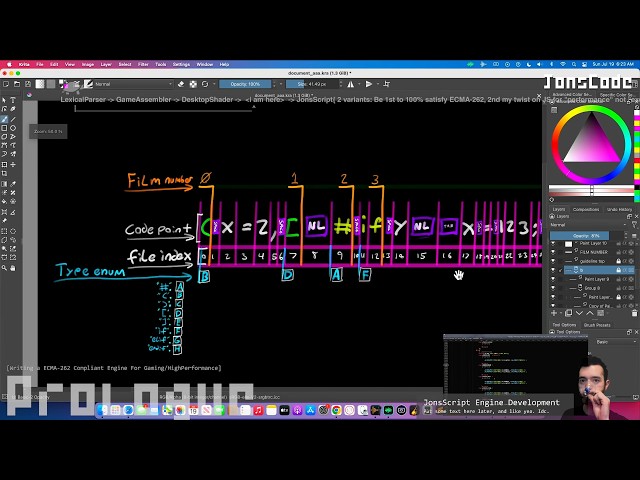Open the layer filter funnel menu
Viewport: 640px width, 480px height.
[x=634, y=225]
